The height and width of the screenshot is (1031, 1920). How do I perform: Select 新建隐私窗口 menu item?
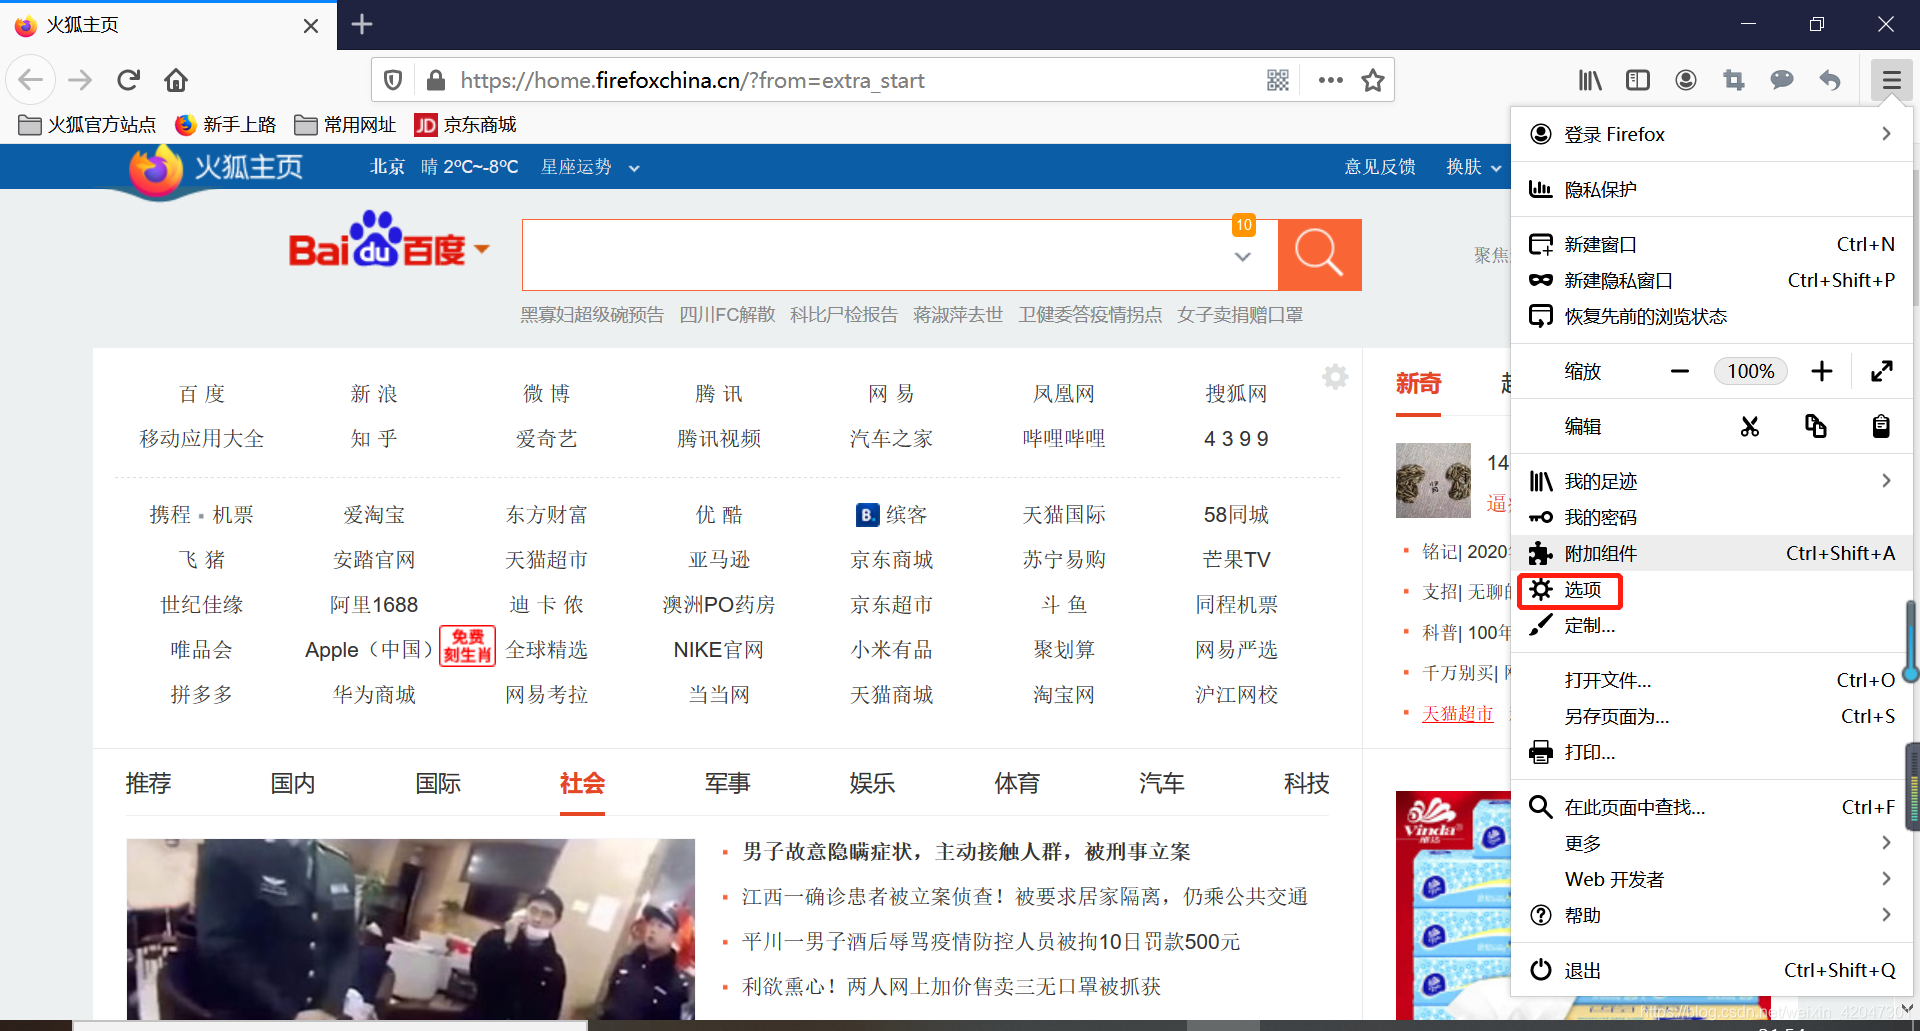coord(1711,280)
